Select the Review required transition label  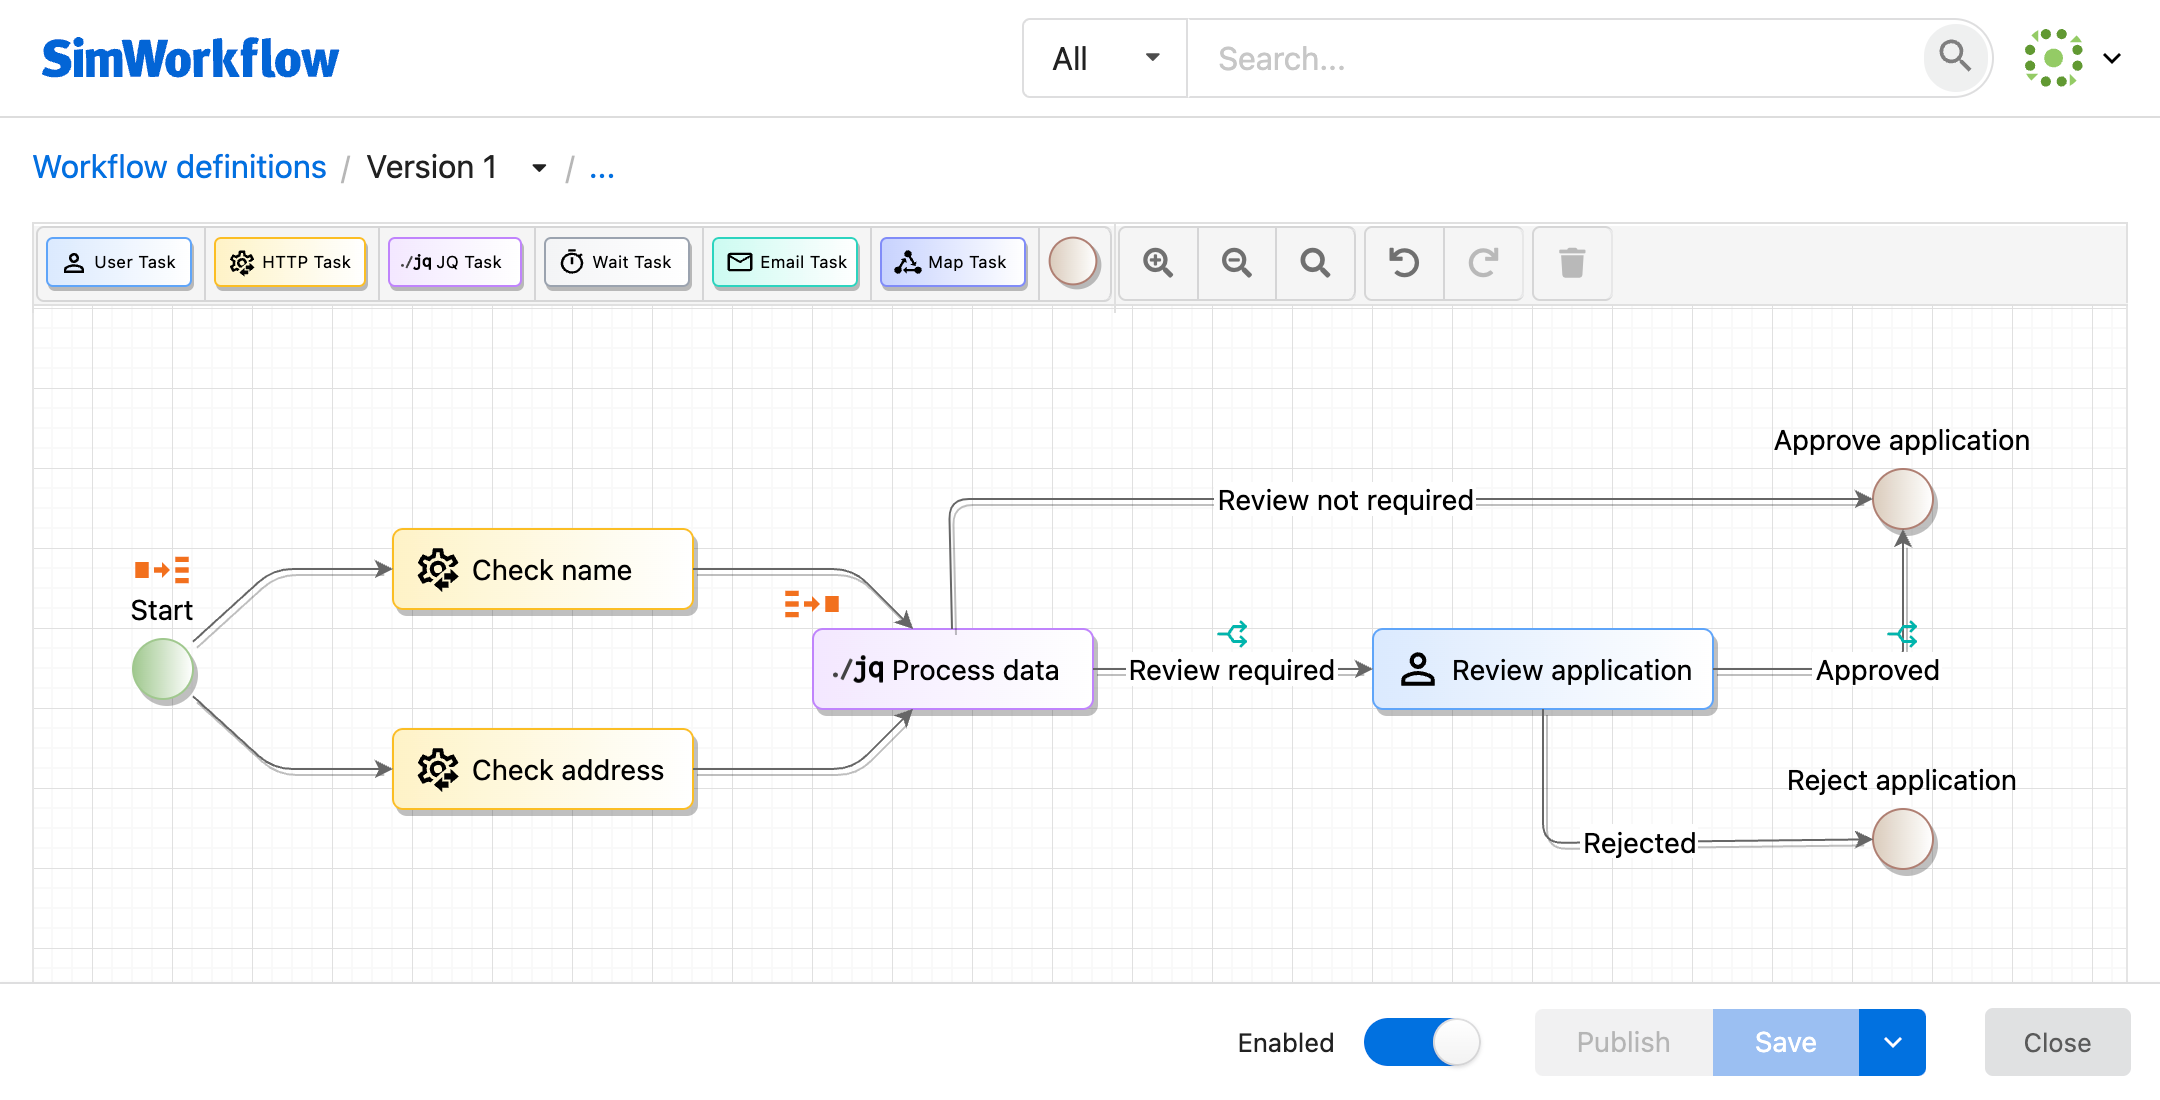click(x=1232, y=670)
